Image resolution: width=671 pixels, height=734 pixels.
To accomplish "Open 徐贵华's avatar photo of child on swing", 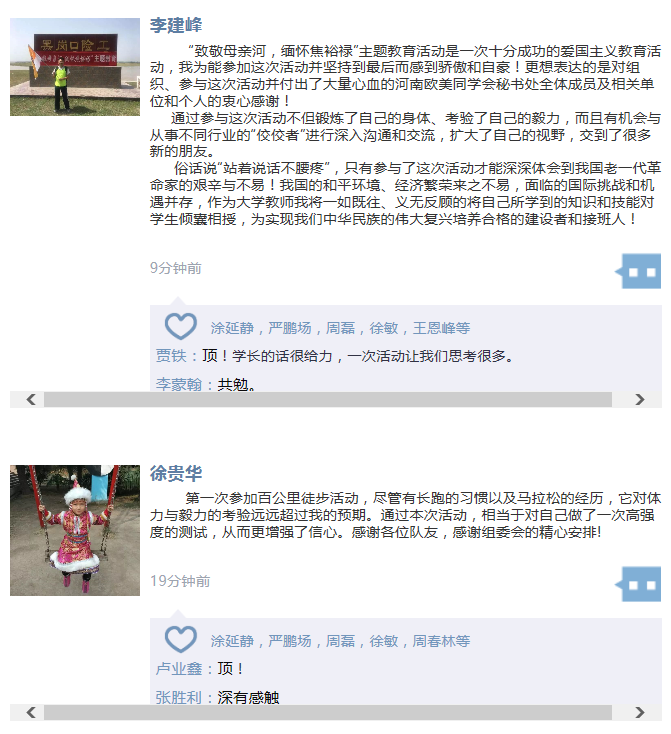I will click(x=75, y=530).
